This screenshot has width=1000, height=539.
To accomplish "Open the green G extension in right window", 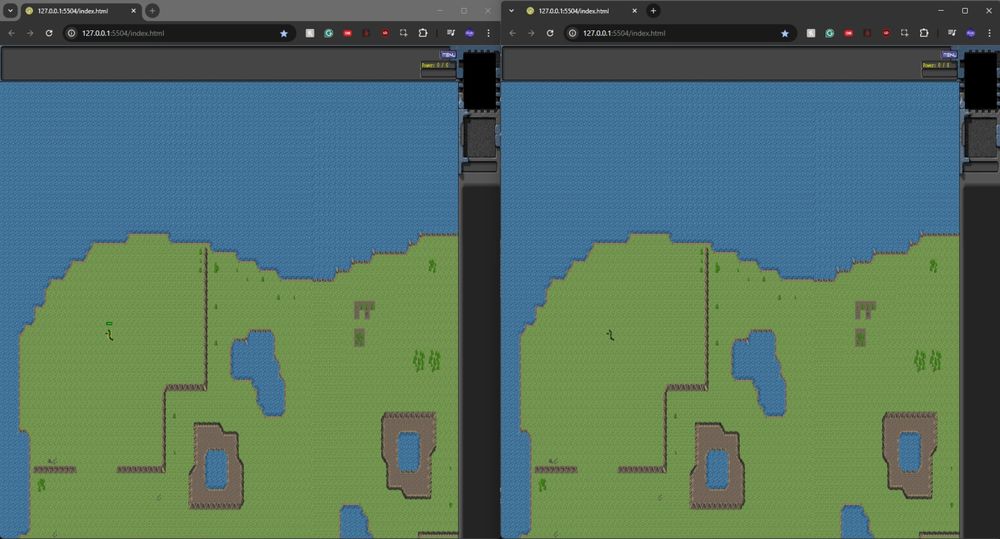I will click(830, 33).
